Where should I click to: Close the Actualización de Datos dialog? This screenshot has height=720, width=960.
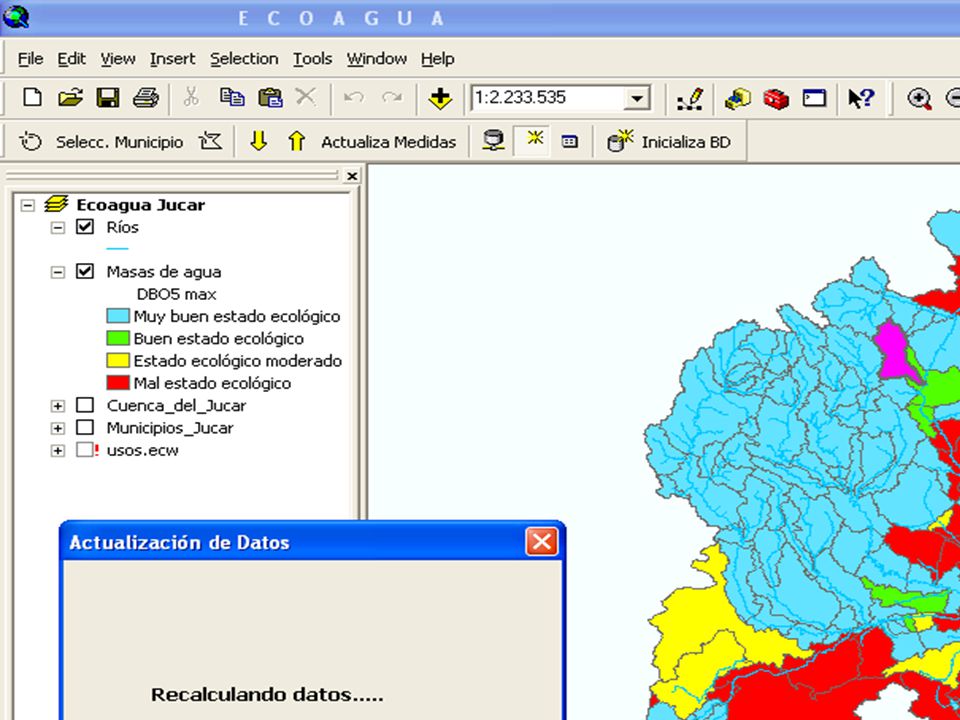[542, 542]
